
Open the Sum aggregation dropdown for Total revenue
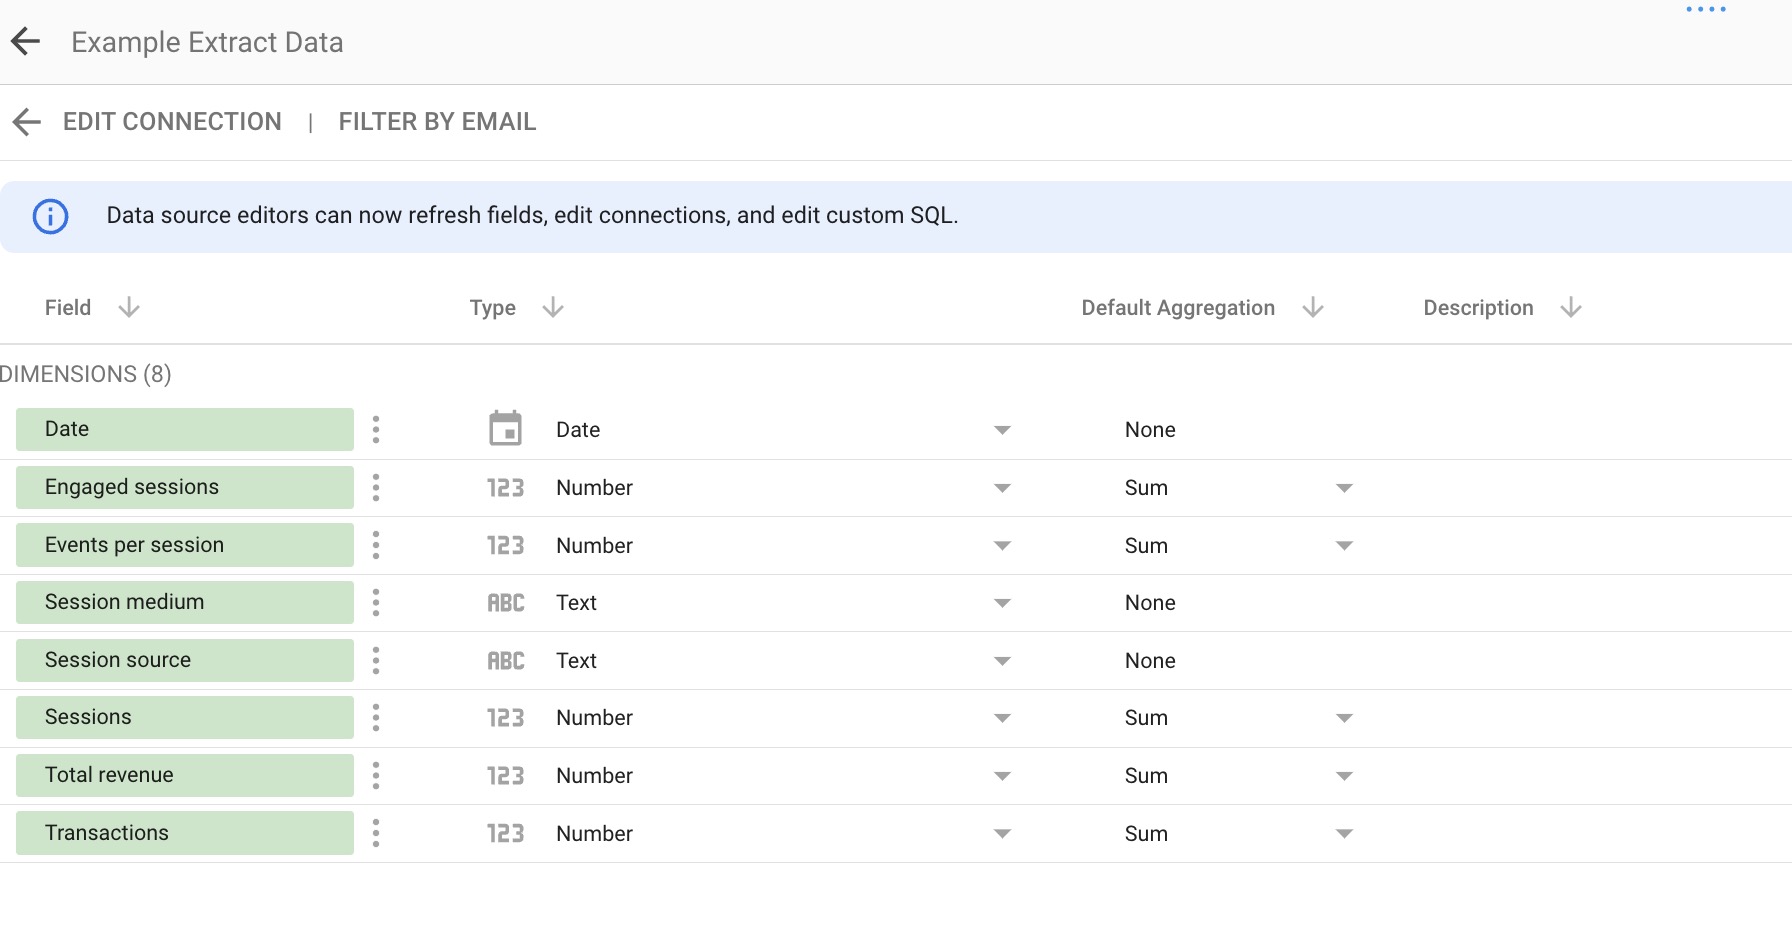click(x=1344, y=776)
